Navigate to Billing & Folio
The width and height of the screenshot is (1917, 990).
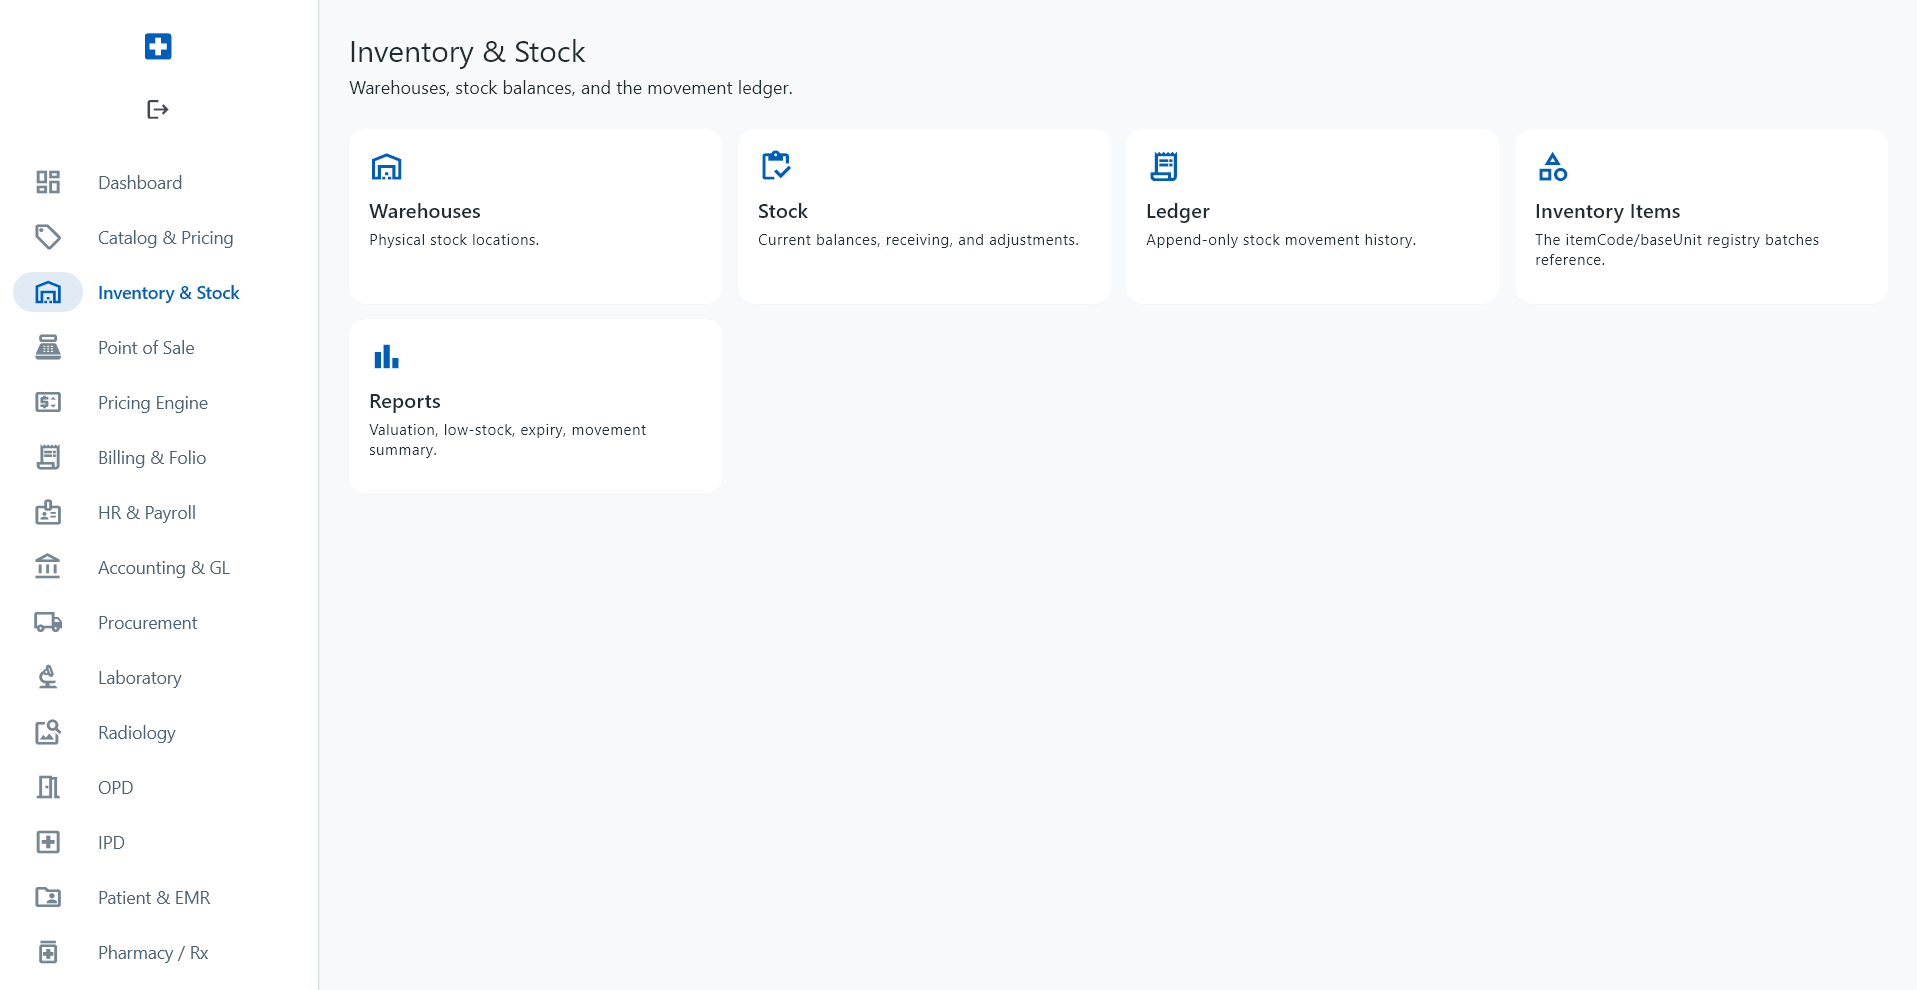tap(152, 457)
